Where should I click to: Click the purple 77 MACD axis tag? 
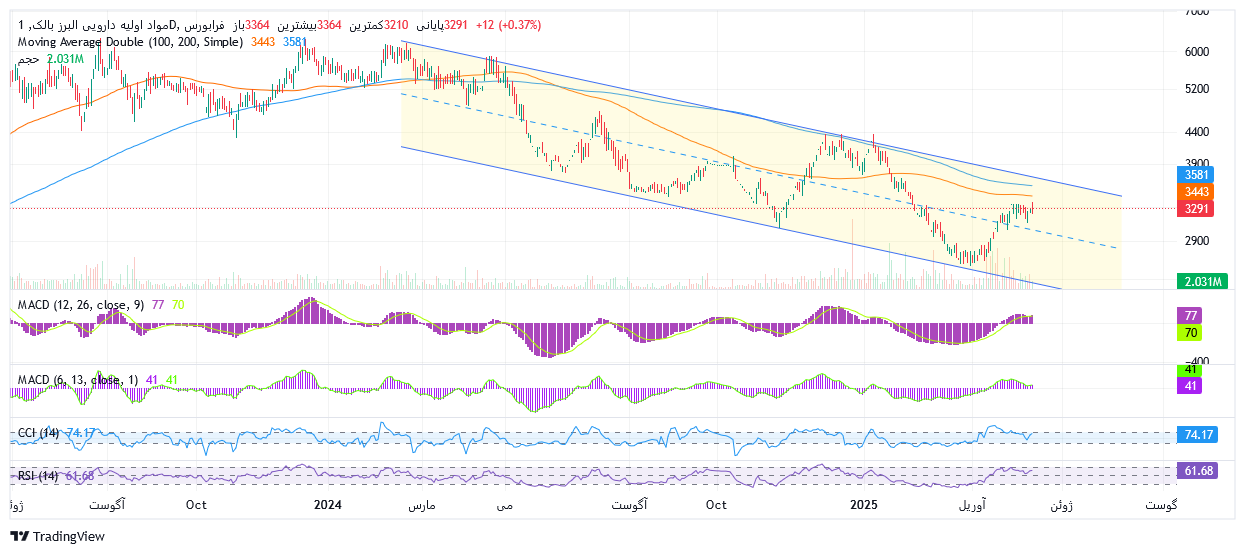(1191, 315)
